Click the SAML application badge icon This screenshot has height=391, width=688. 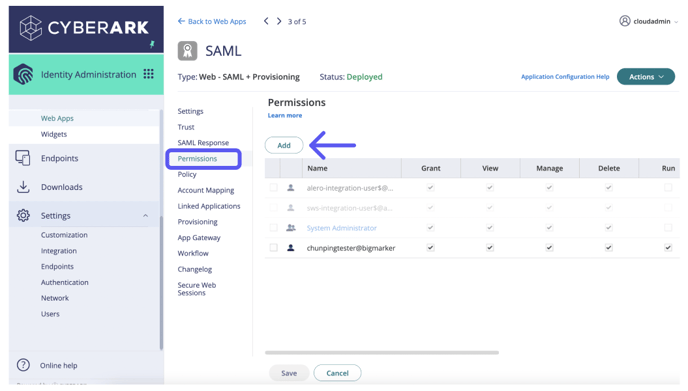[187, 51]
